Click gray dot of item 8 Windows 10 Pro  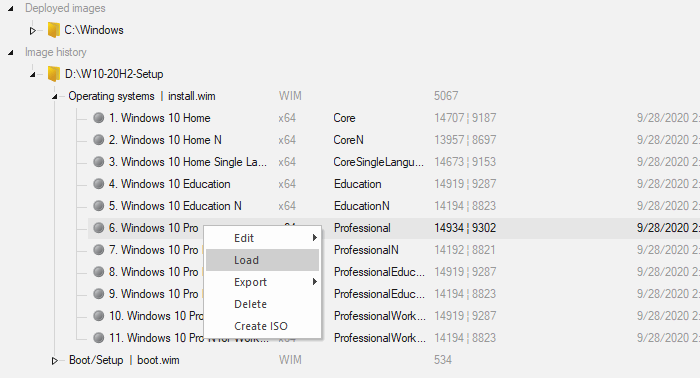point(98,272)
